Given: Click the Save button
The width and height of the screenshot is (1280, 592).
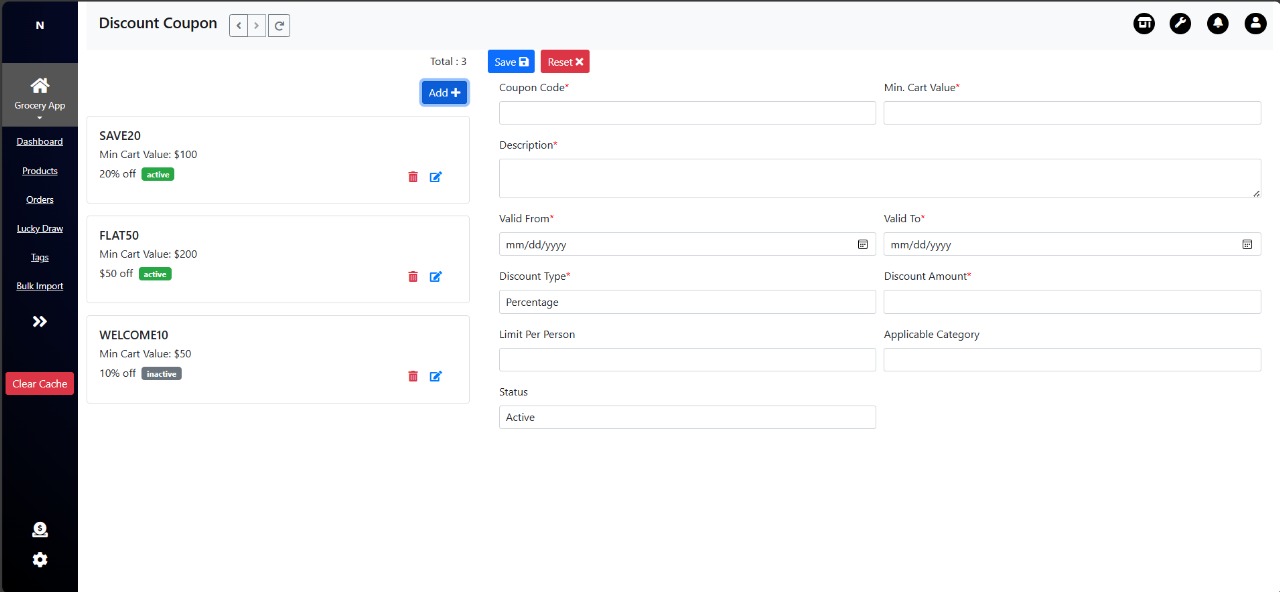Looking at the screenshot, I should tap(511, 62).
